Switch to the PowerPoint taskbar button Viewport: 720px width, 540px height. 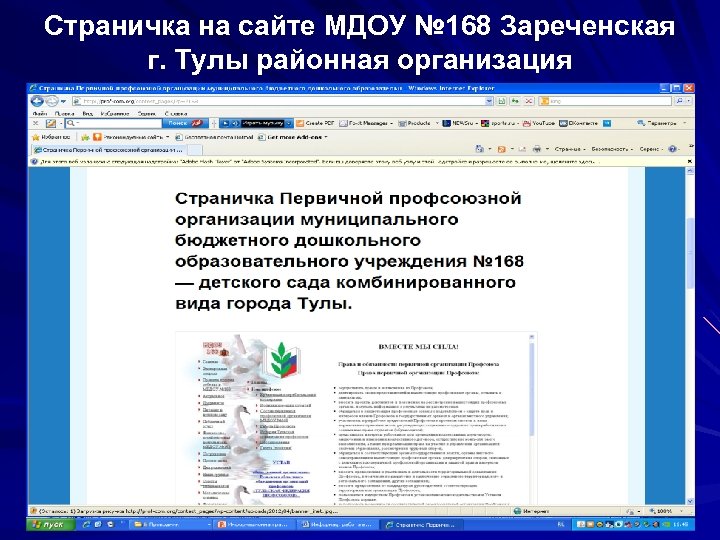(254, 524)
